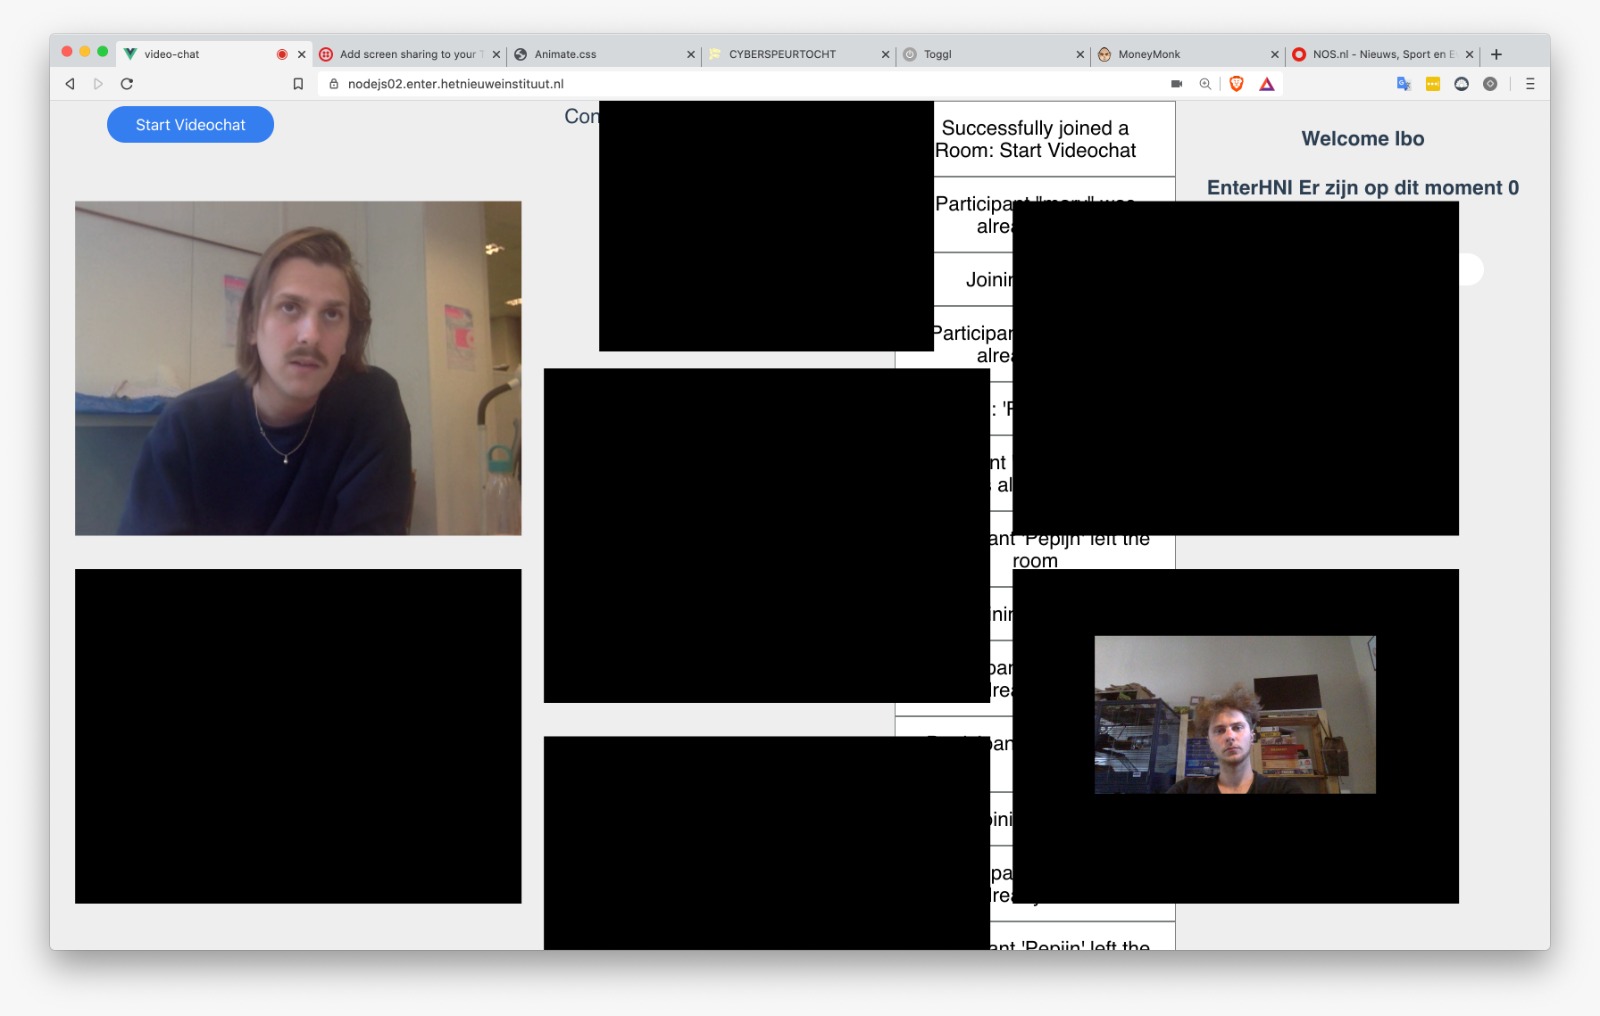Viewport: 1600px width, 1016px height.
Task: Click the browser back arrow
Action: (70, 84)
